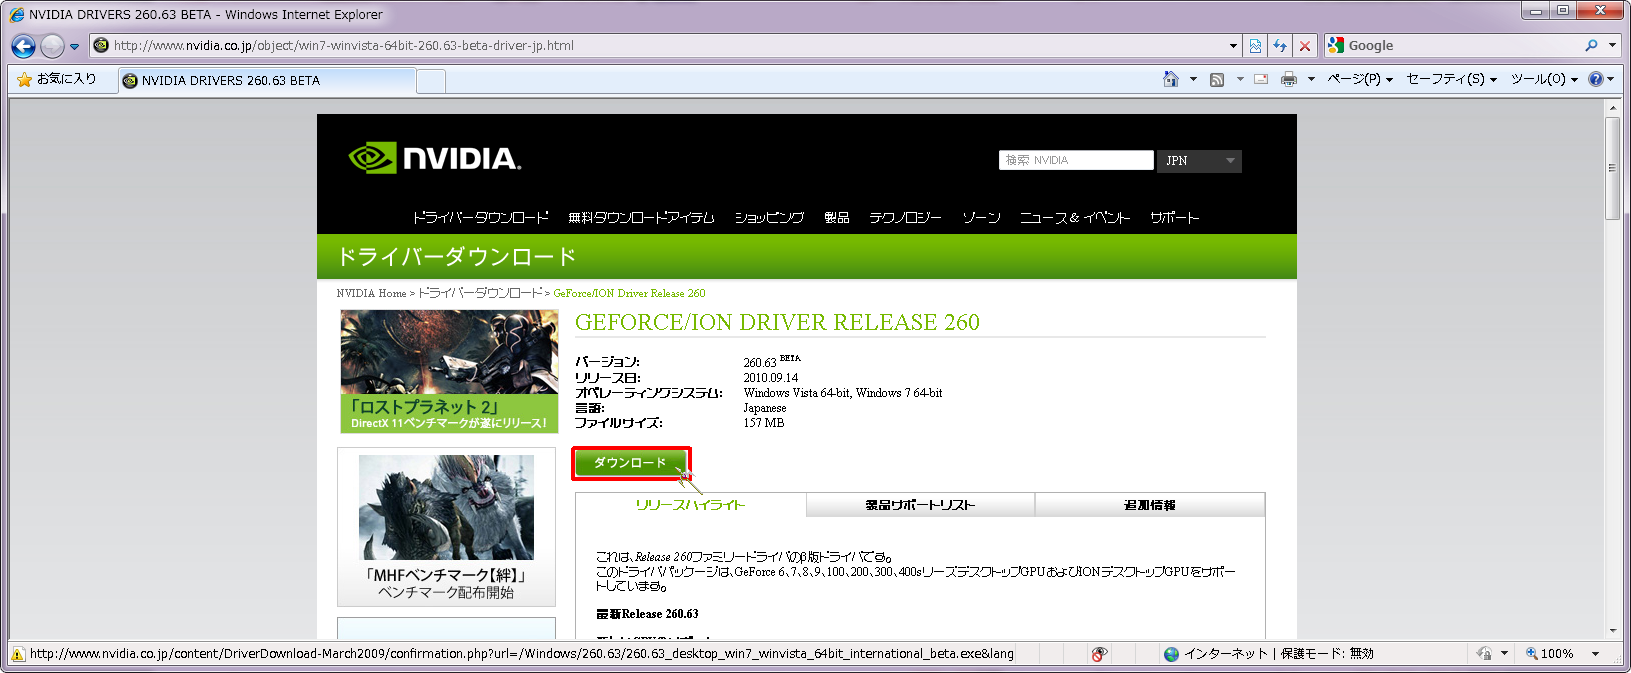Expand the Print options dropdown arrow

point(1311,79)
